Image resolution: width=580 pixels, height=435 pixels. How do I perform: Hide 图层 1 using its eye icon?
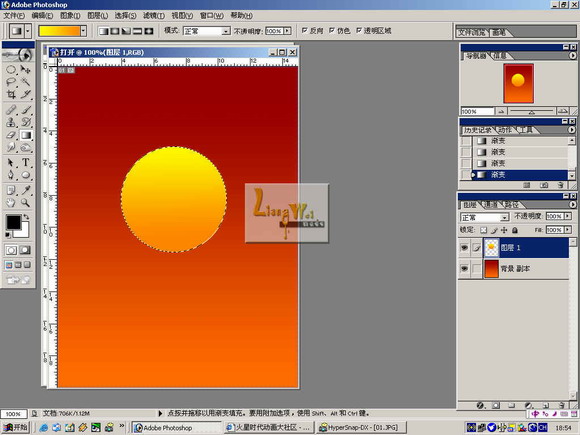click(x=464, y=247)
